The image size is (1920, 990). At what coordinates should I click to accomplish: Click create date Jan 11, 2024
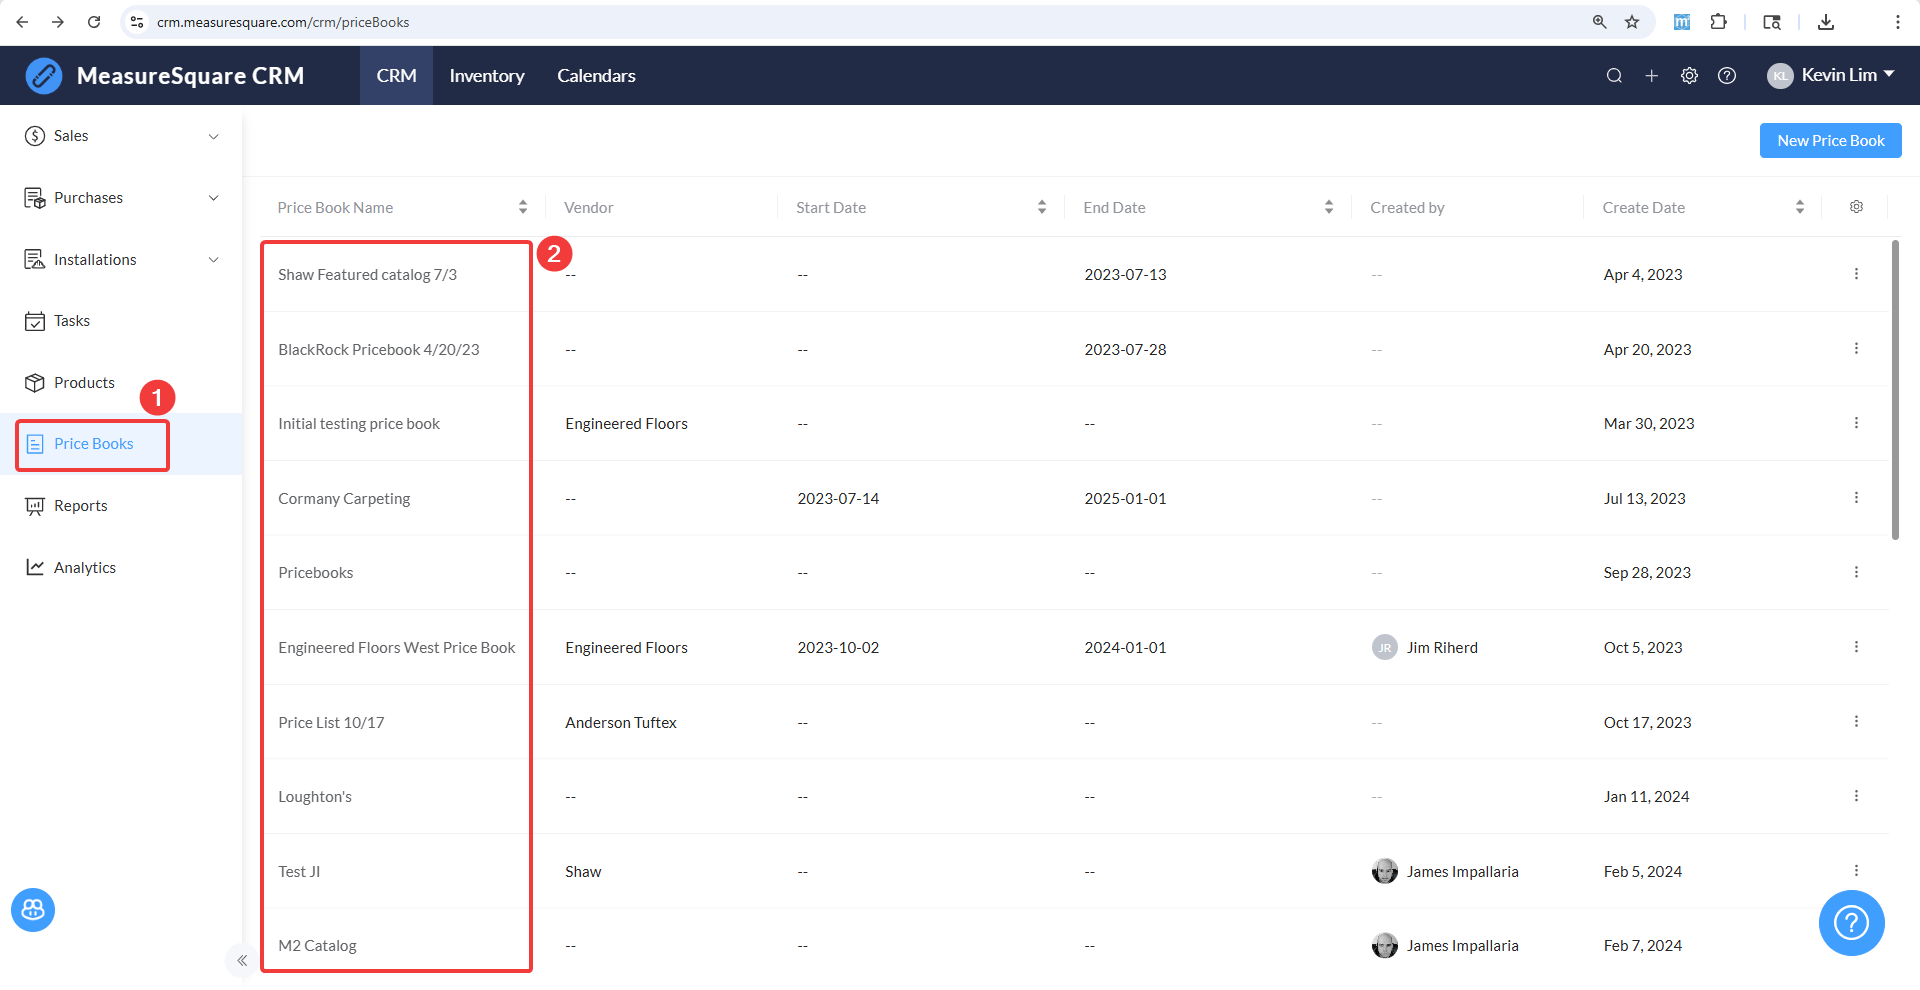pyautogui.click(x=1646, y=797)
